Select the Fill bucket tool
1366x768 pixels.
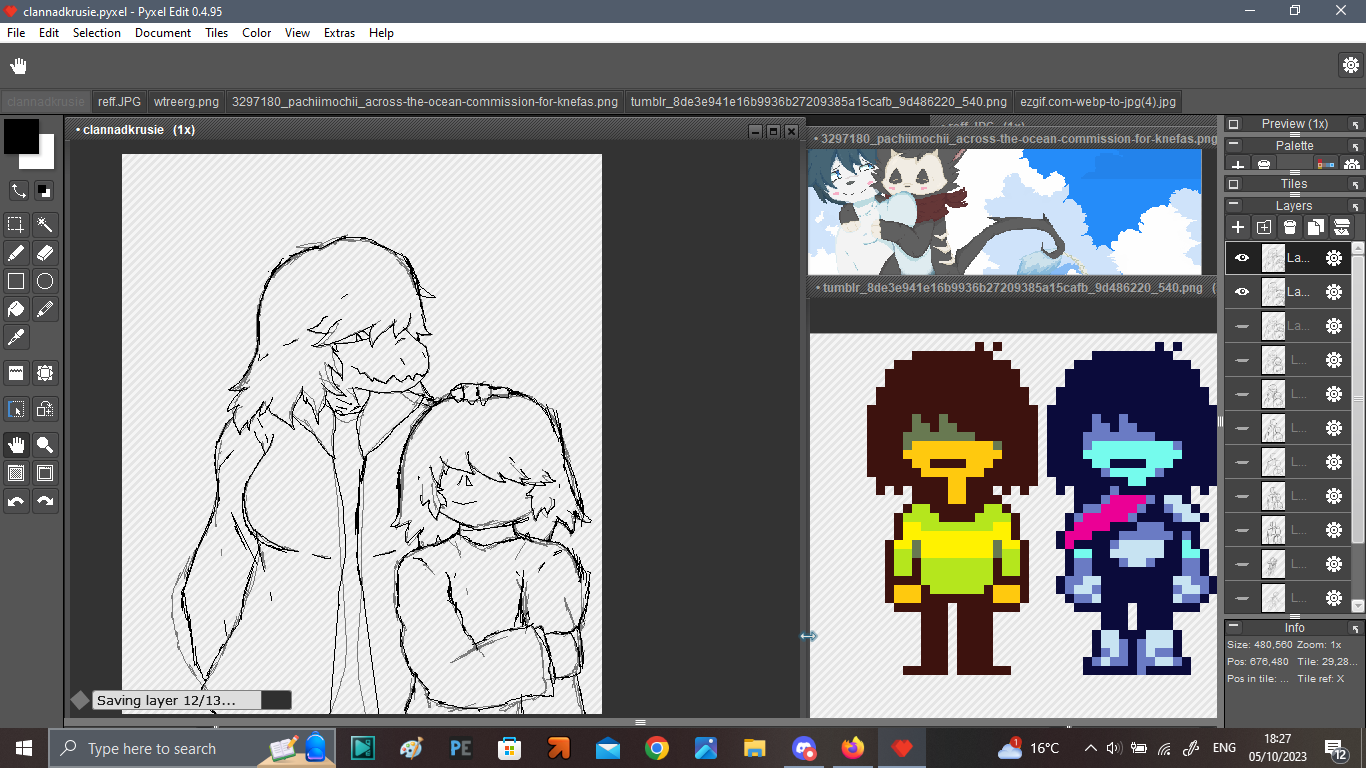[x=16, y=309]
